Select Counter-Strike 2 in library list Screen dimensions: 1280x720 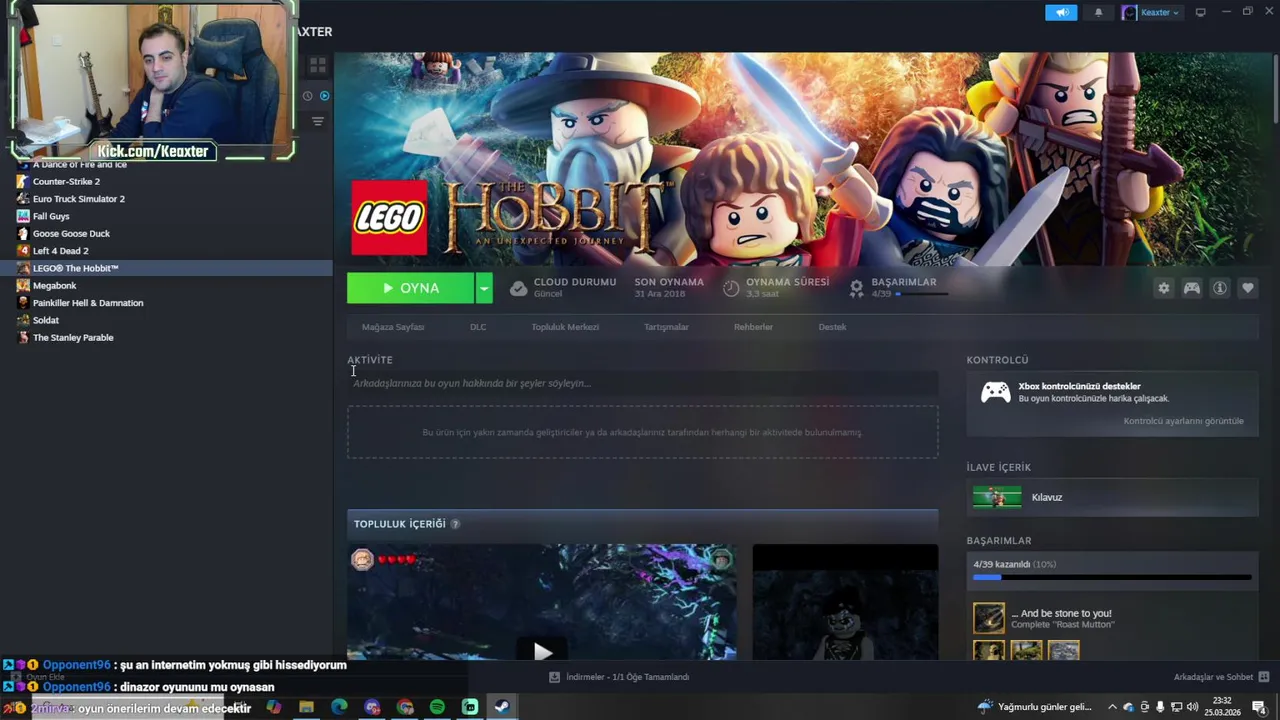[166, 181]
